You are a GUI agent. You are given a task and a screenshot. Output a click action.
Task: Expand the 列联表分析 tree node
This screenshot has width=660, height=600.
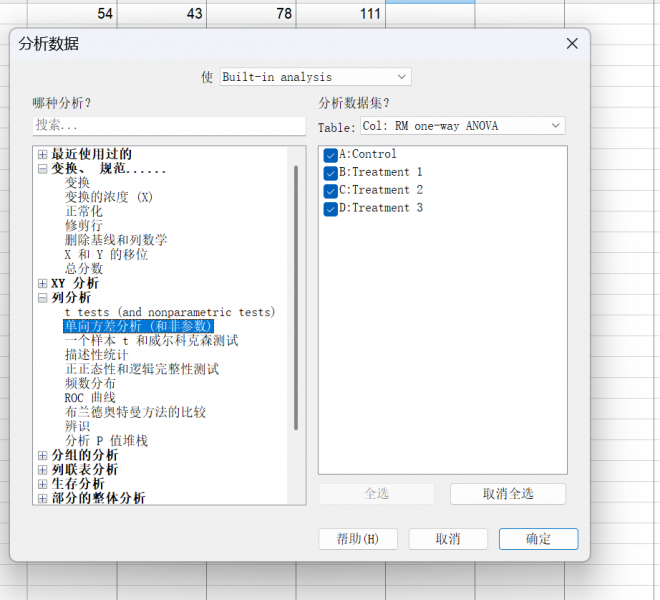pyautogui.click(x=42, y=469)
